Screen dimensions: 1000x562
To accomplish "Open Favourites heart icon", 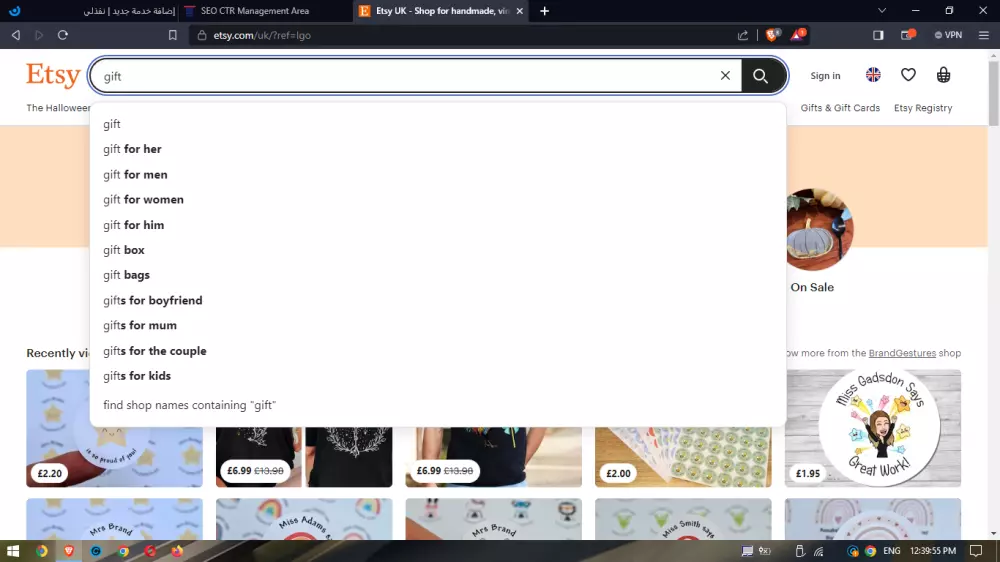I will coord(908,75).
